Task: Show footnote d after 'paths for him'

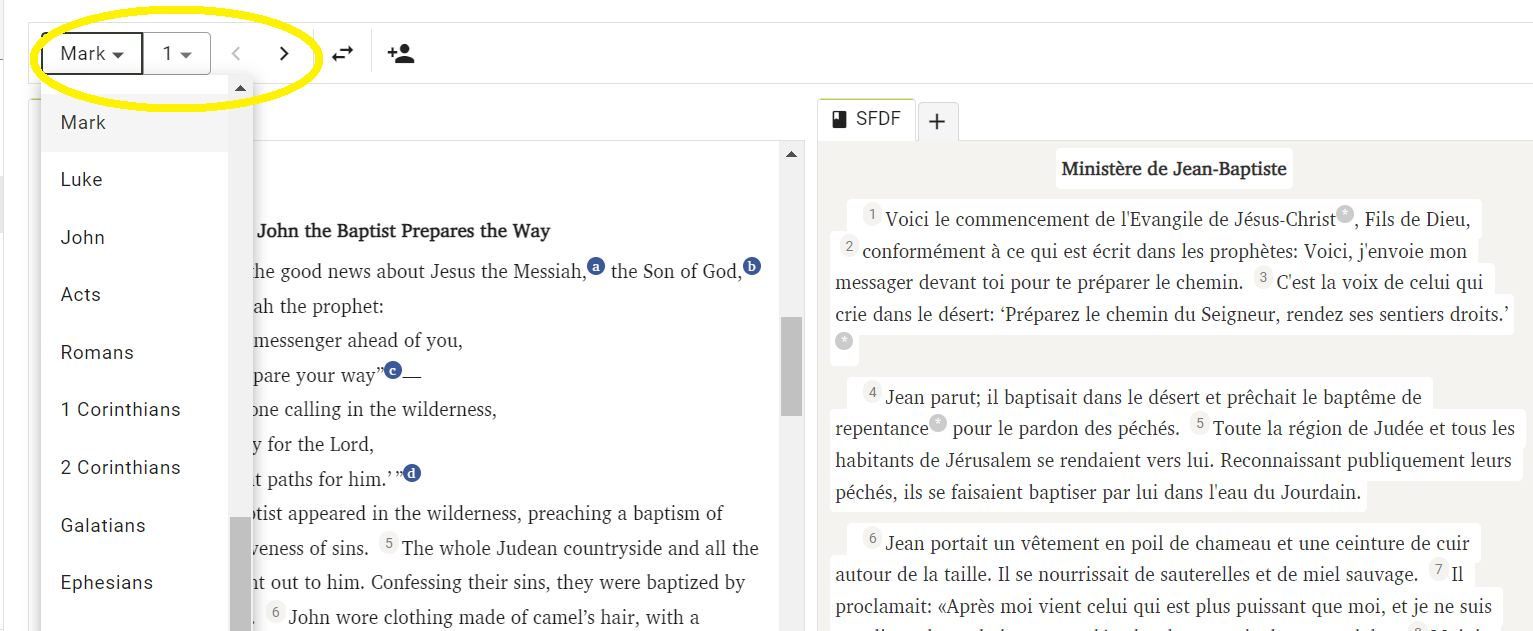Action: click(x=411, y=473)
